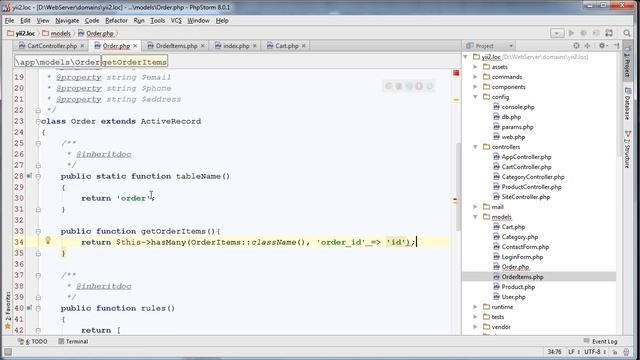
Task: Select db.php in the project tree
Action: pos(511,117)
